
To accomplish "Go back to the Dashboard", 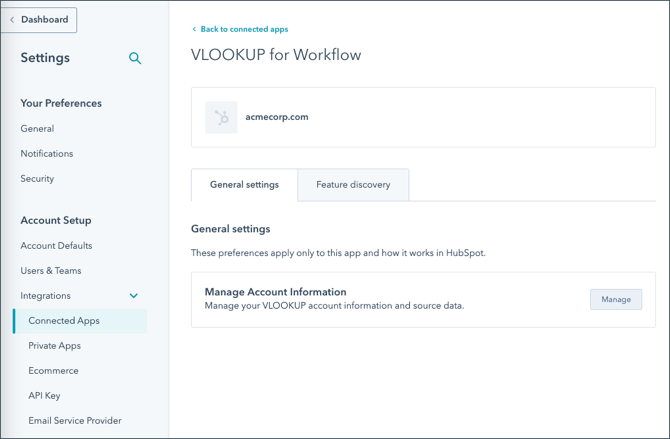I will (39, 20).
